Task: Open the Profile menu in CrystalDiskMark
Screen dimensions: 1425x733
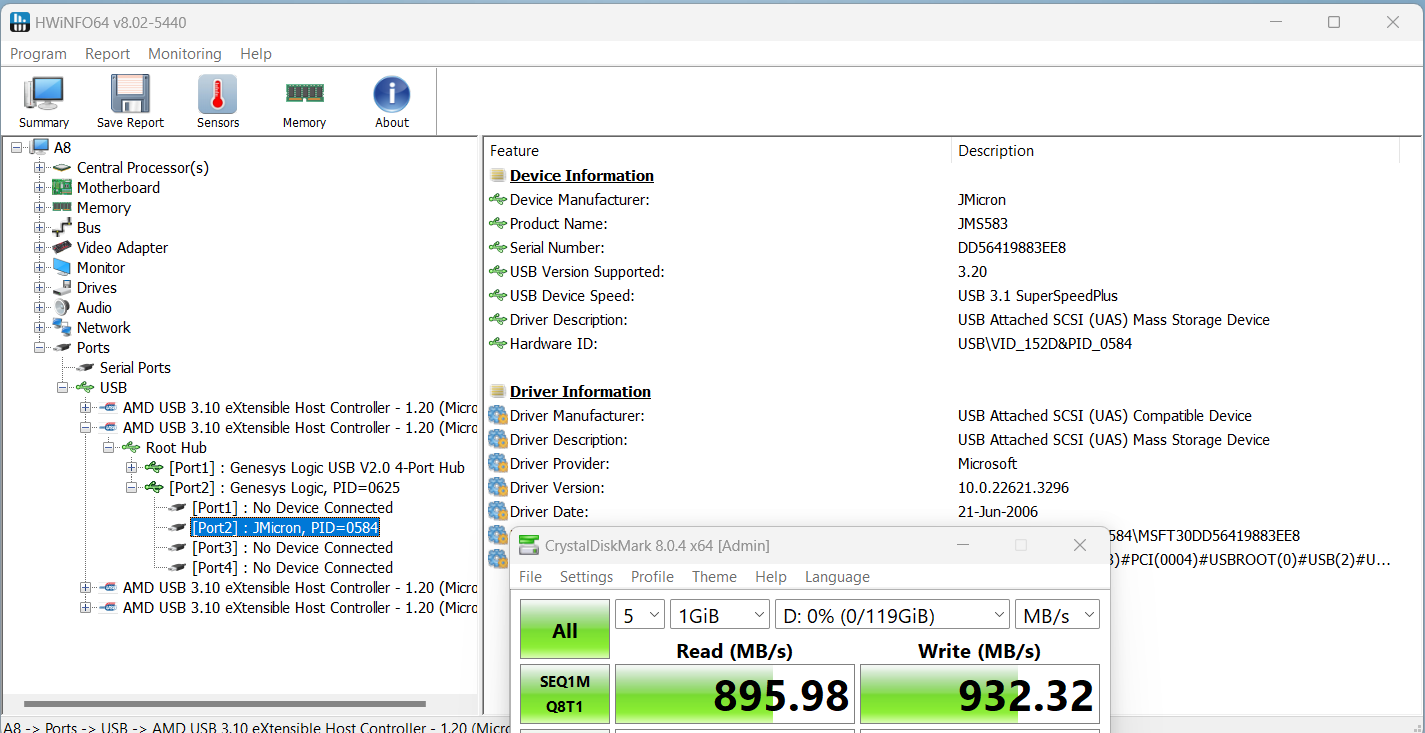Action: tap(652, 577)
